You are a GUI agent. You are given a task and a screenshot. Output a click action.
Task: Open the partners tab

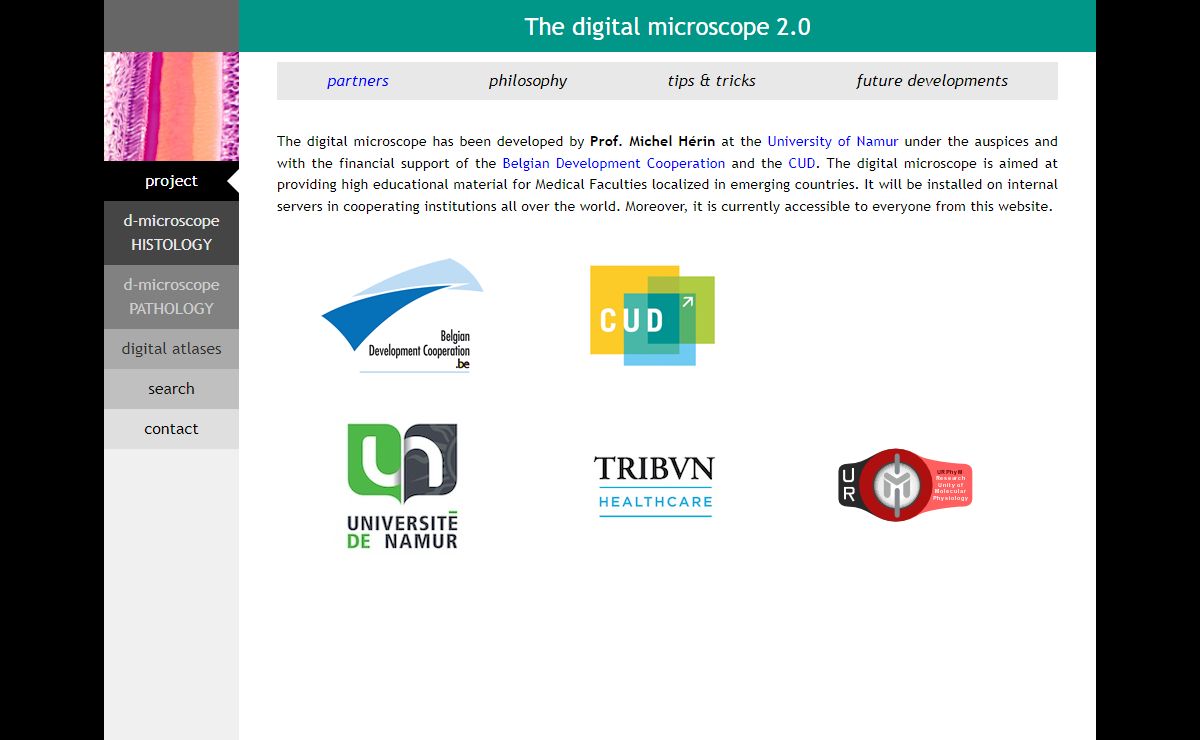pyautogui.click(x=357, y=81)
